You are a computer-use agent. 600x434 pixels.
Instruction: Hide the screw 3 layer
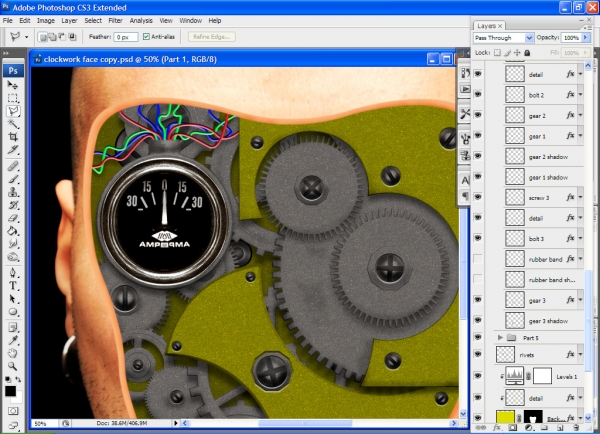(478, 197)
